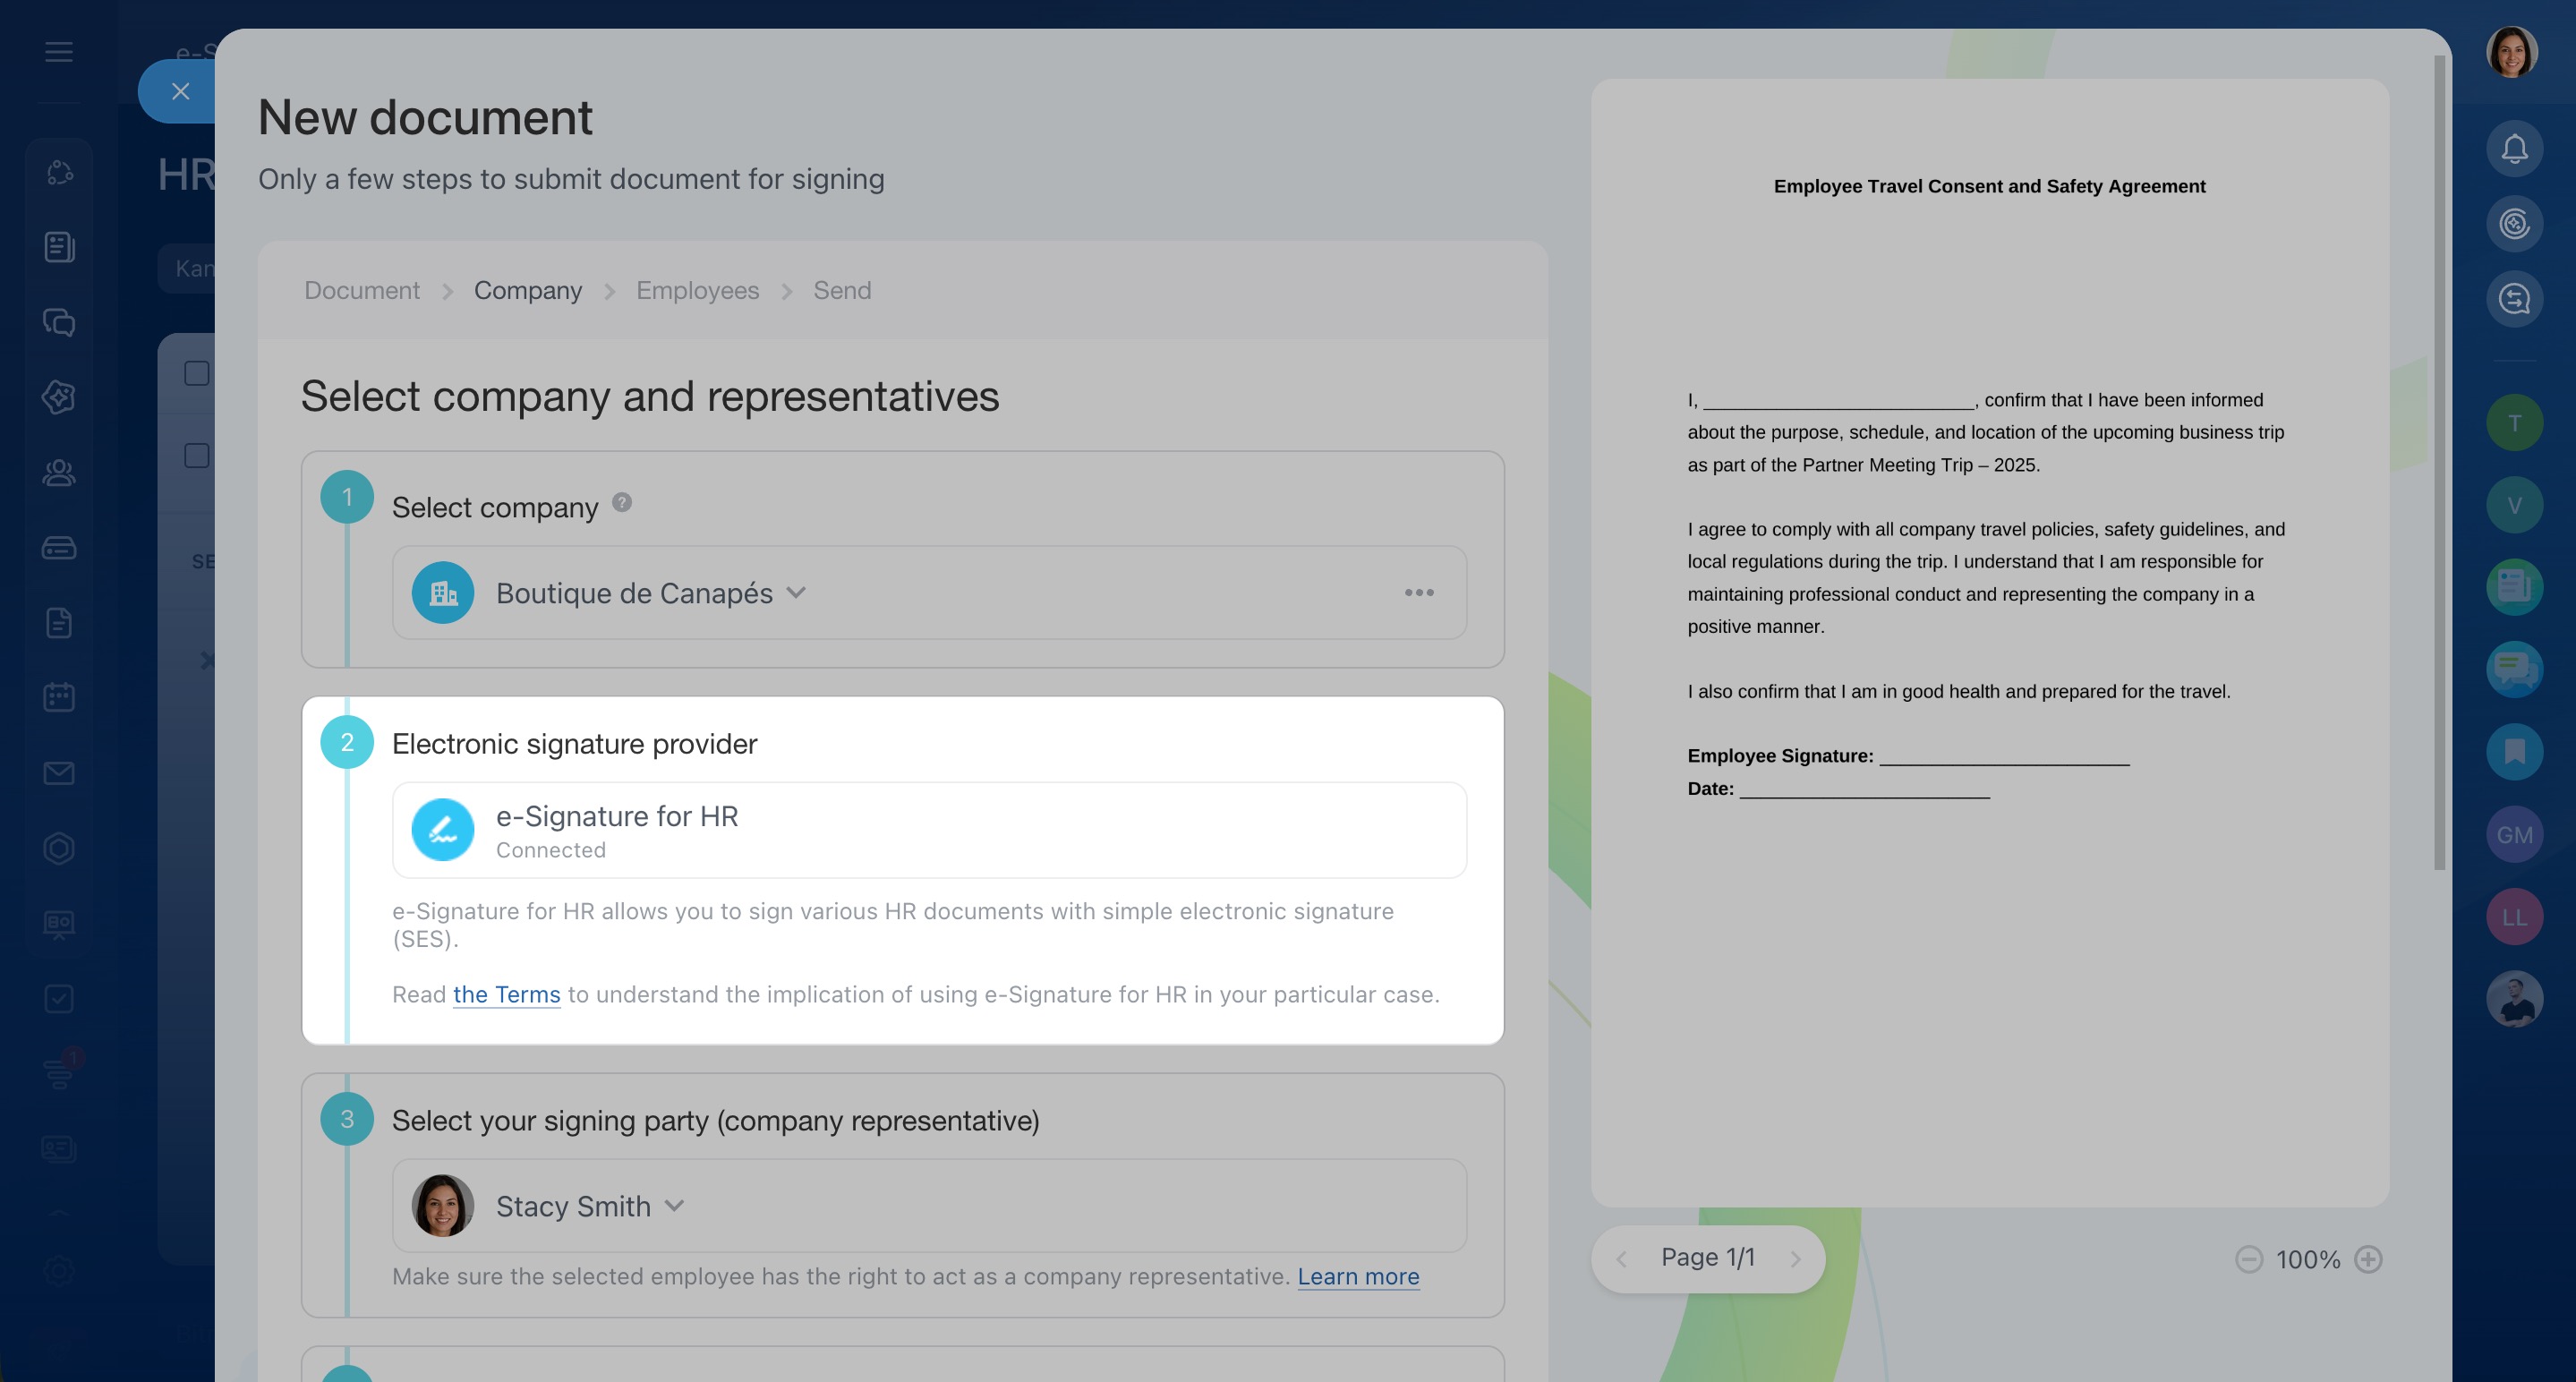
Task: Open the chat bubbles icon in left sidebar
Action: (x=59, y=322)
